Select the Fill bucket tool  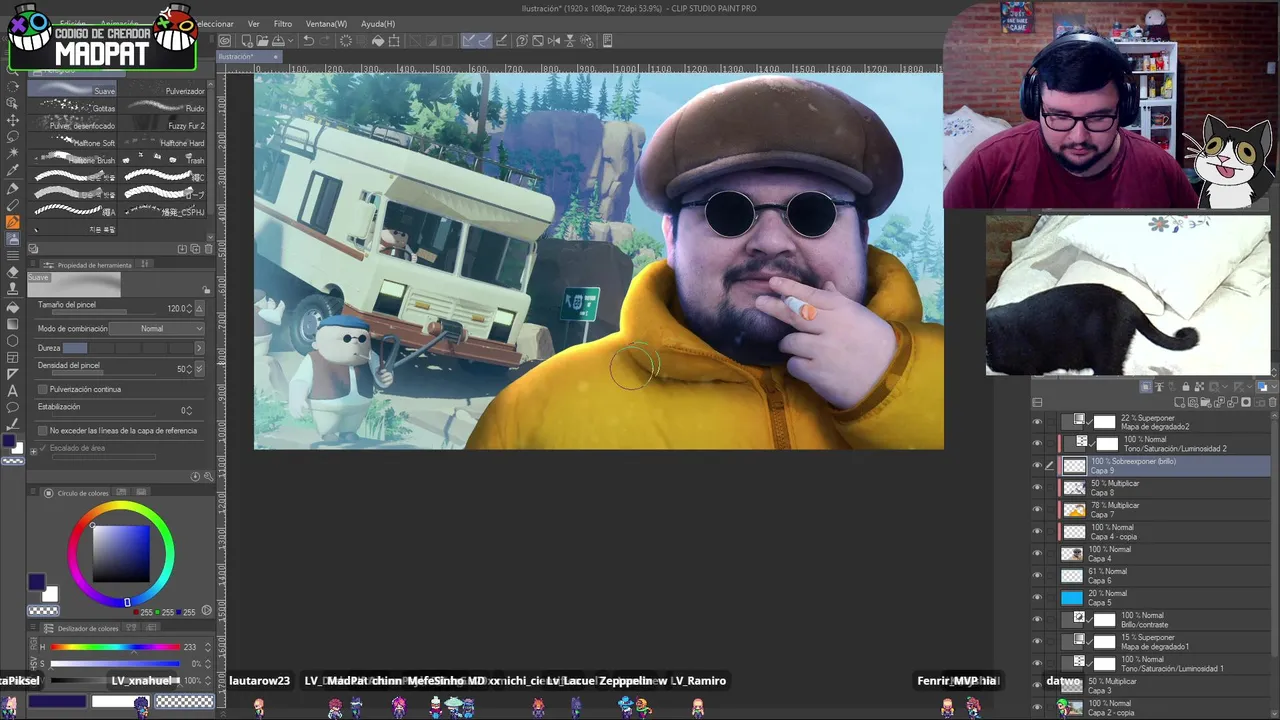pos(13,307)
